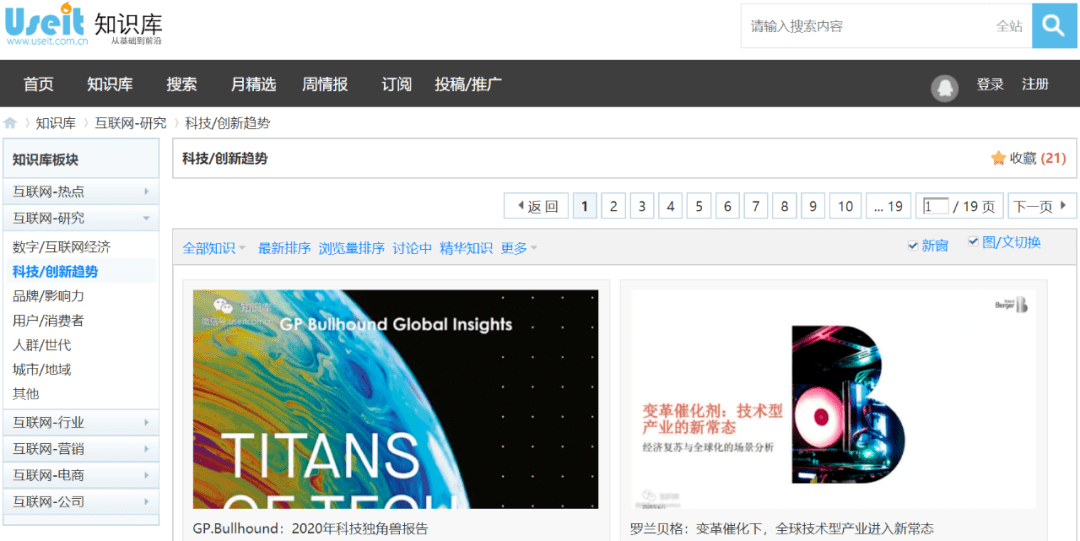Open 首页 in the navigation bar
Image resolution: width=1080 pixels, height=541 pixels.
[x=39, y=84]
